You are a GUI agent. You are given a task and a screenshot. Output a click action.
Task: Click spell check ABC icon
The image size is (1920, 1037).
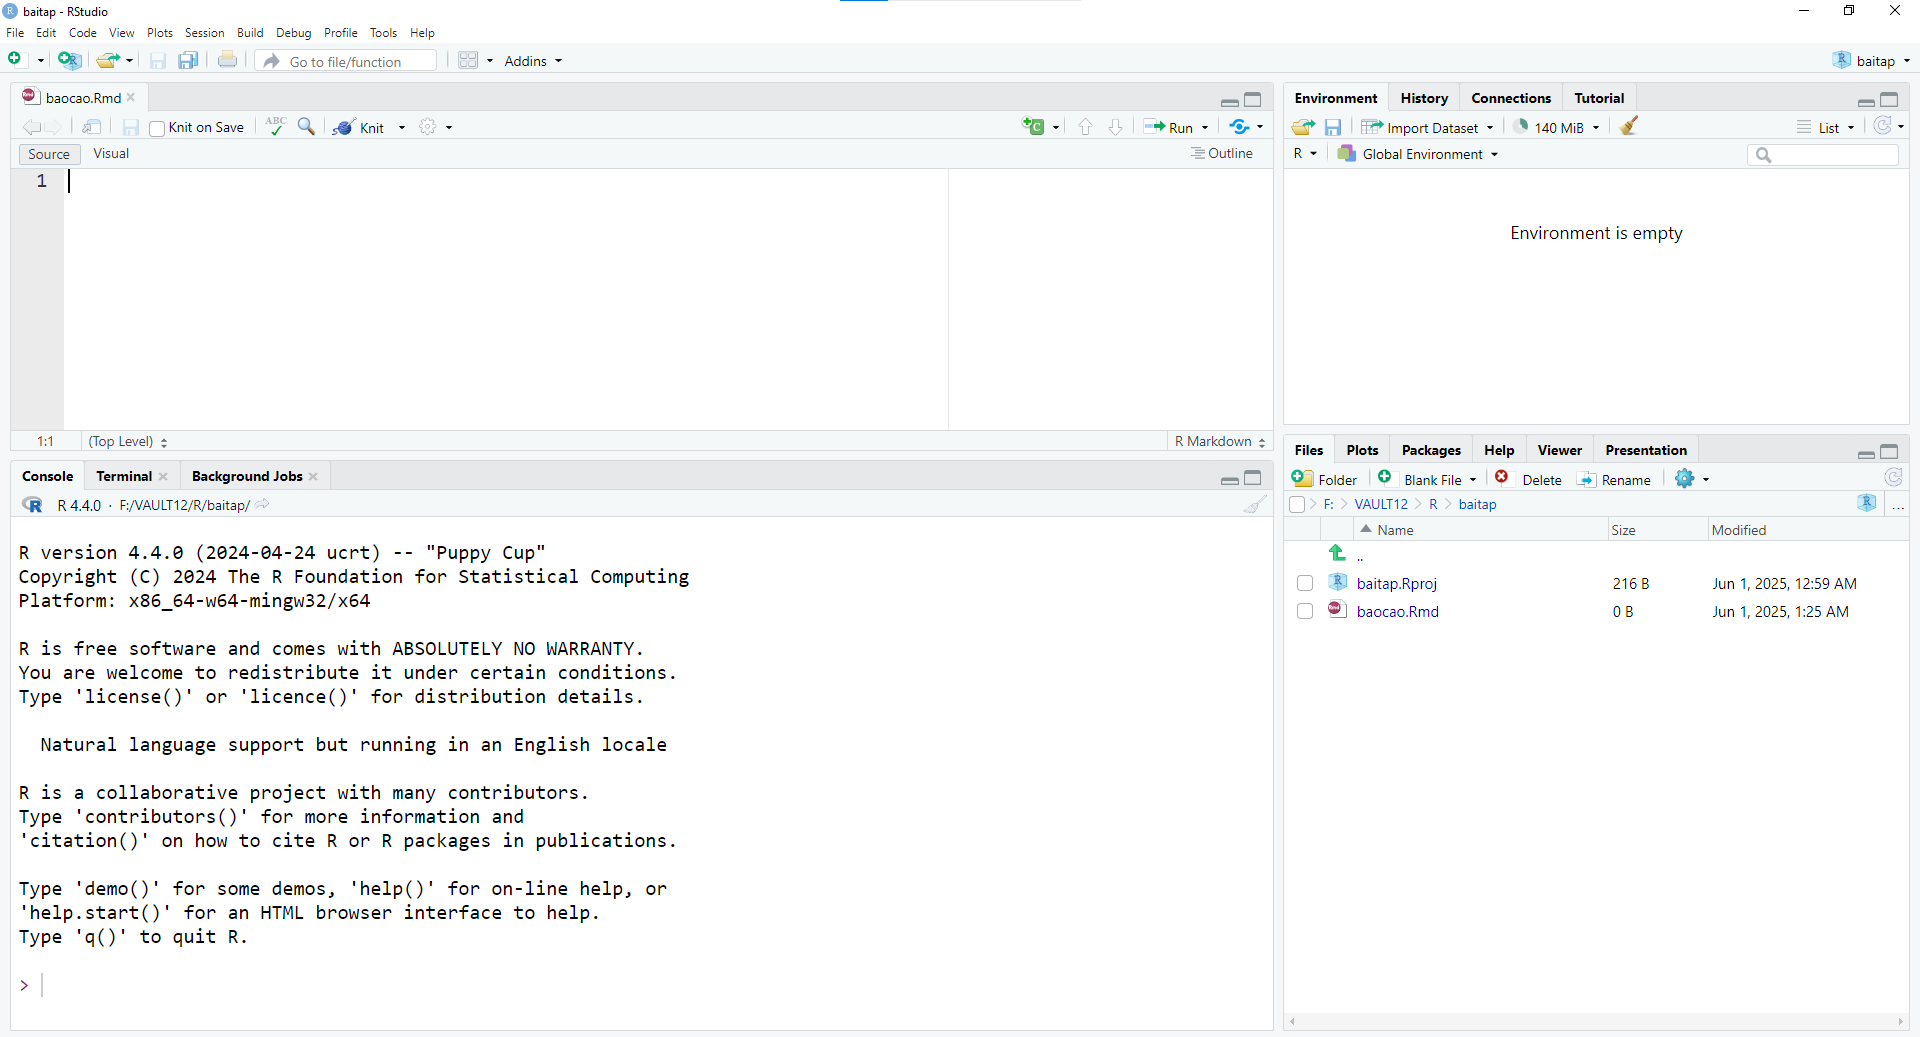[276, 126]
